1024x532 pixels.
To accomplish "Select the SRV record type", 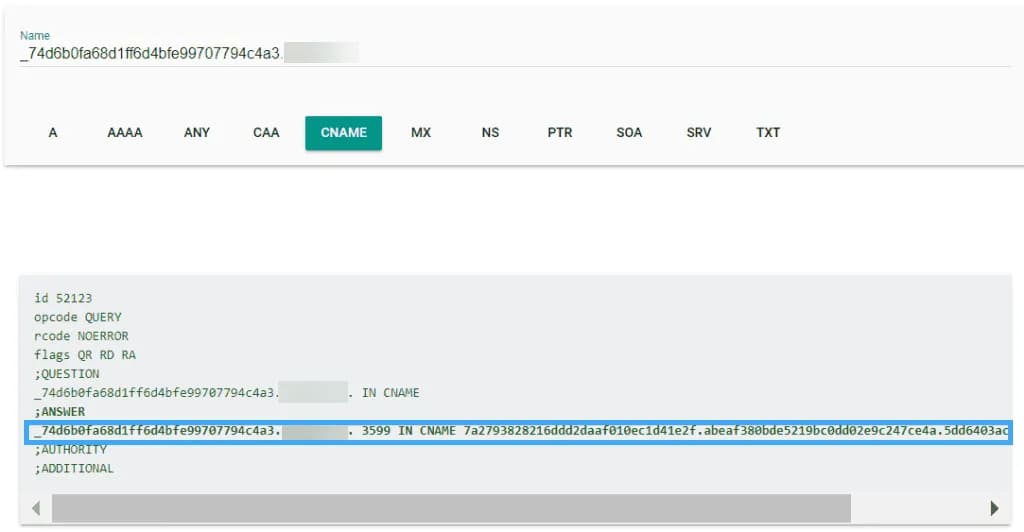I will (x=699, y=132).
